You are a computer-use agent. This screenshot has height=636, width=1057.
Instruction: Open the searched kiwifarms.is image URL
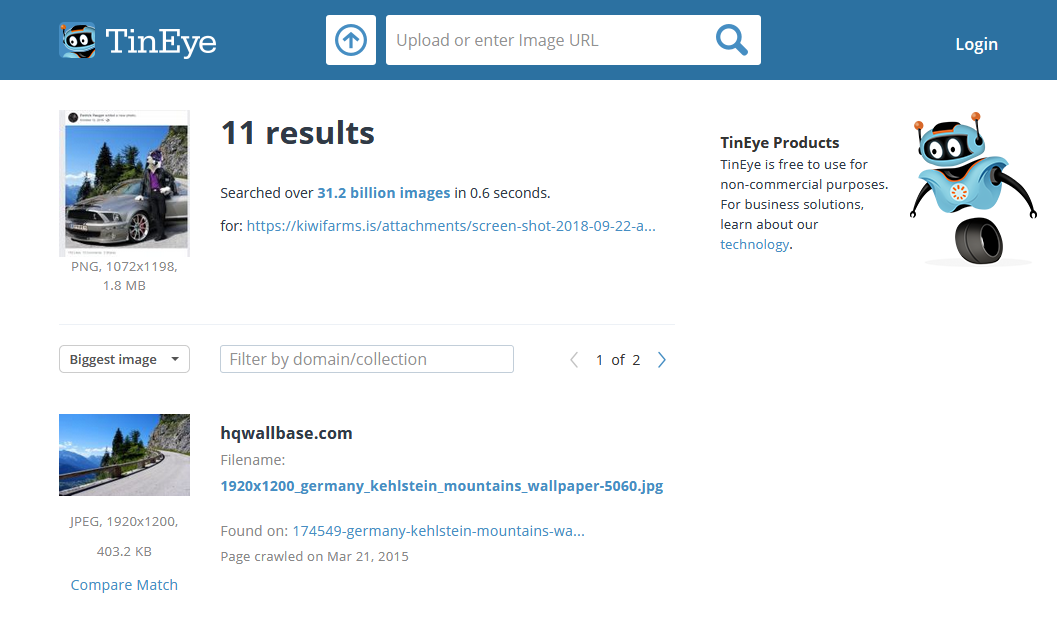pyautogui.click(x=451, y=226)
